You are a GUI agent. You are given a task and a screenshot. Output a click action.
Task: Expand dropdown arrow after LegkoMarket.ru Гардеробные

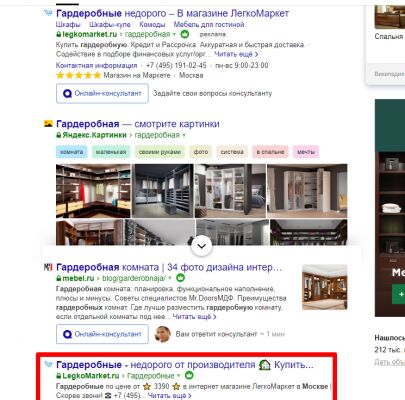tap(179, 376)
